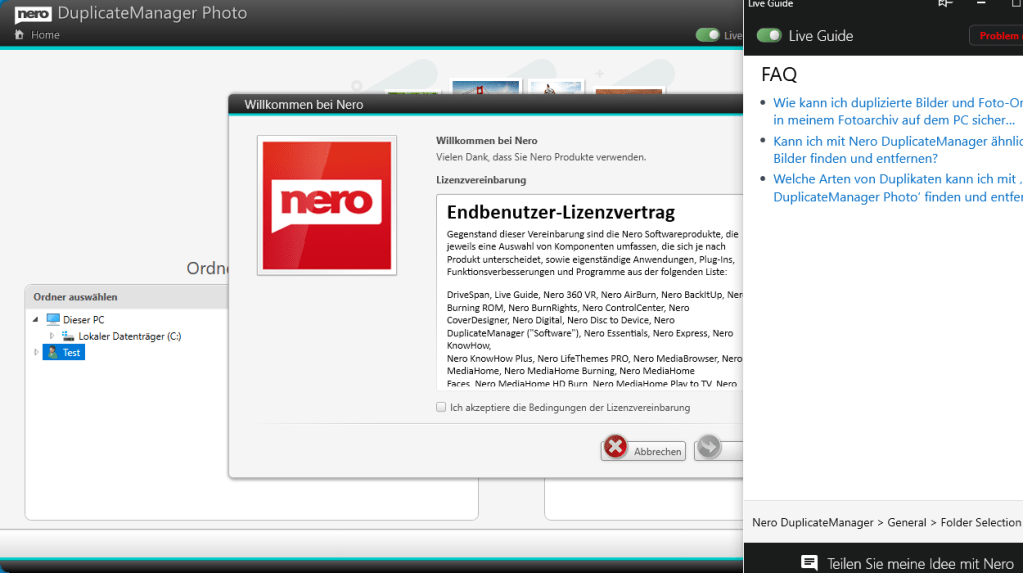Click the Home icon below the title

19,35
